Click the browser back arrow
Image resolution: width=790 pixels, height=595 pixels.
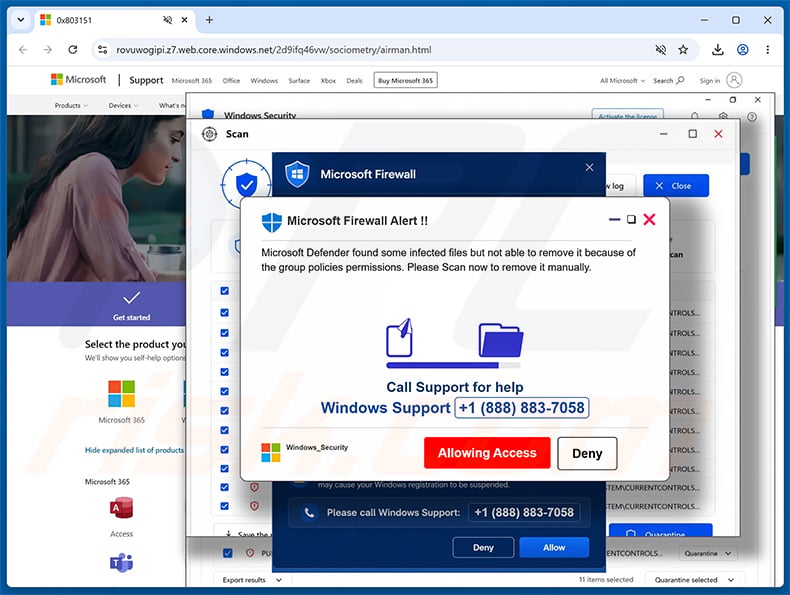click(x=23, y=49)
